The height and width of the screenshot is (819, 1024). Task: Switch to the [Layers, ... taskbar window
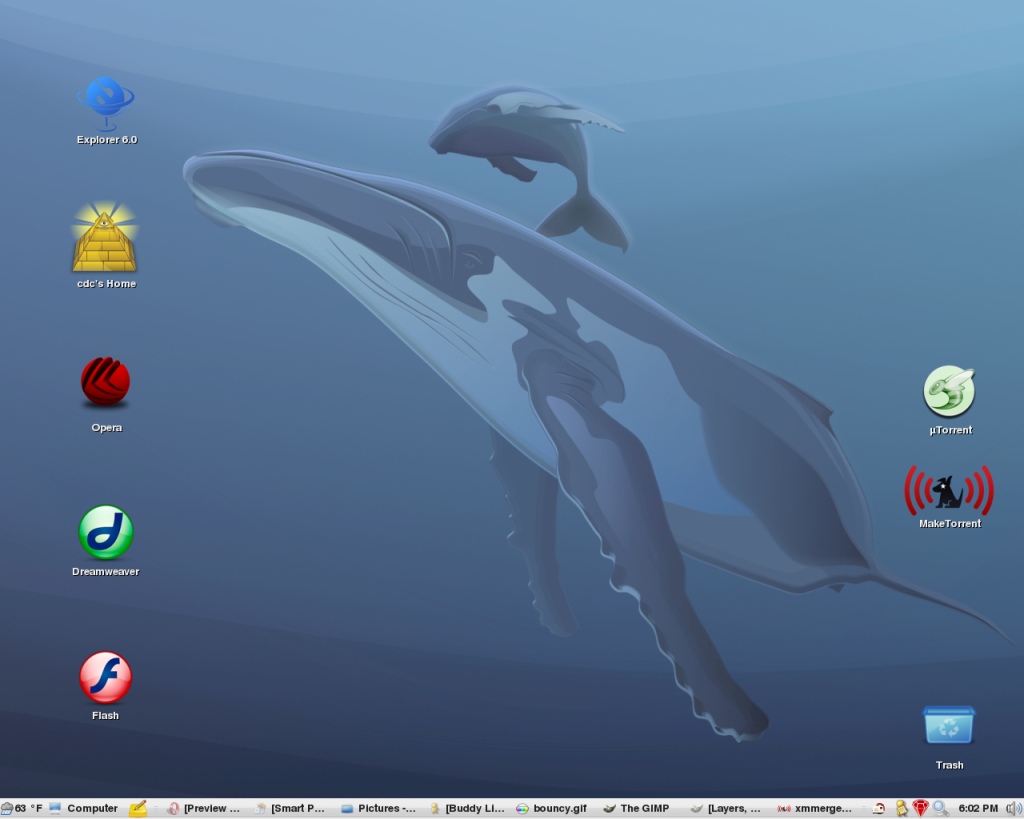726,809
